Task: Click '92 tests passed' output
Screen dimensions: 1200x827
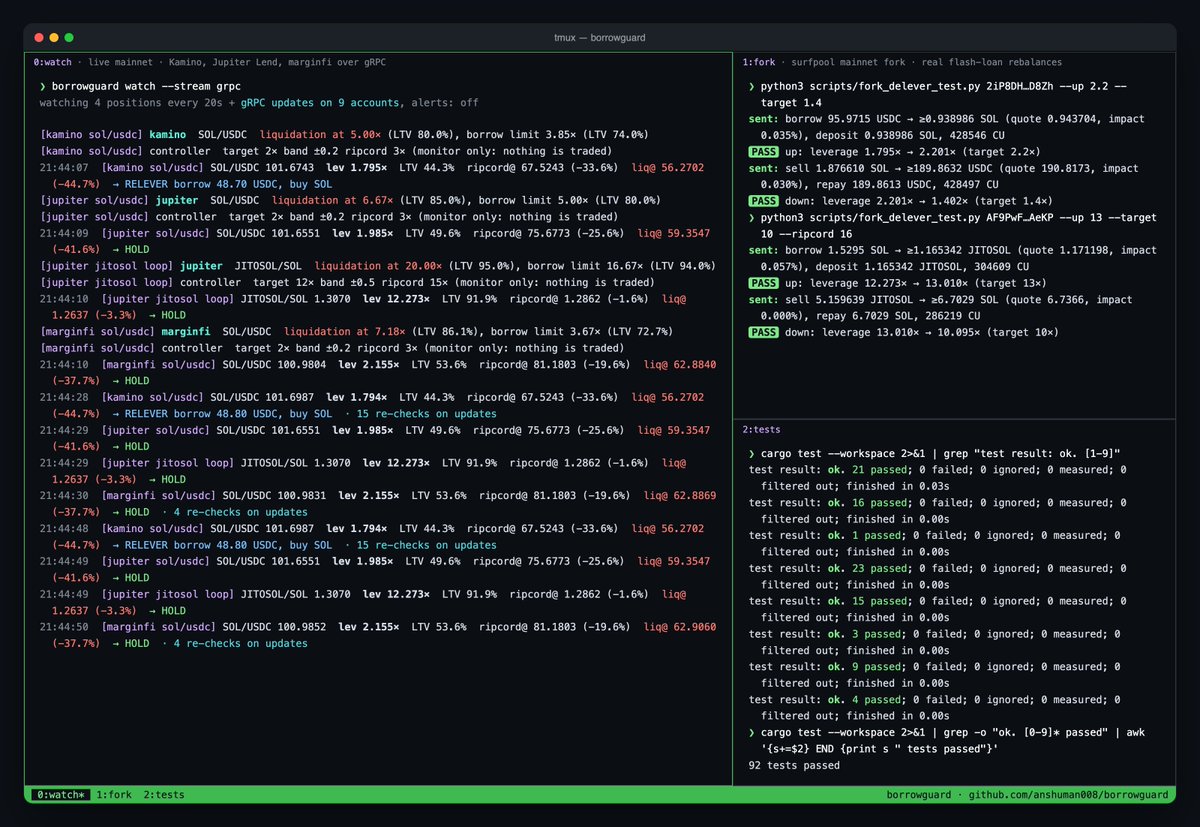Action: 794,765
